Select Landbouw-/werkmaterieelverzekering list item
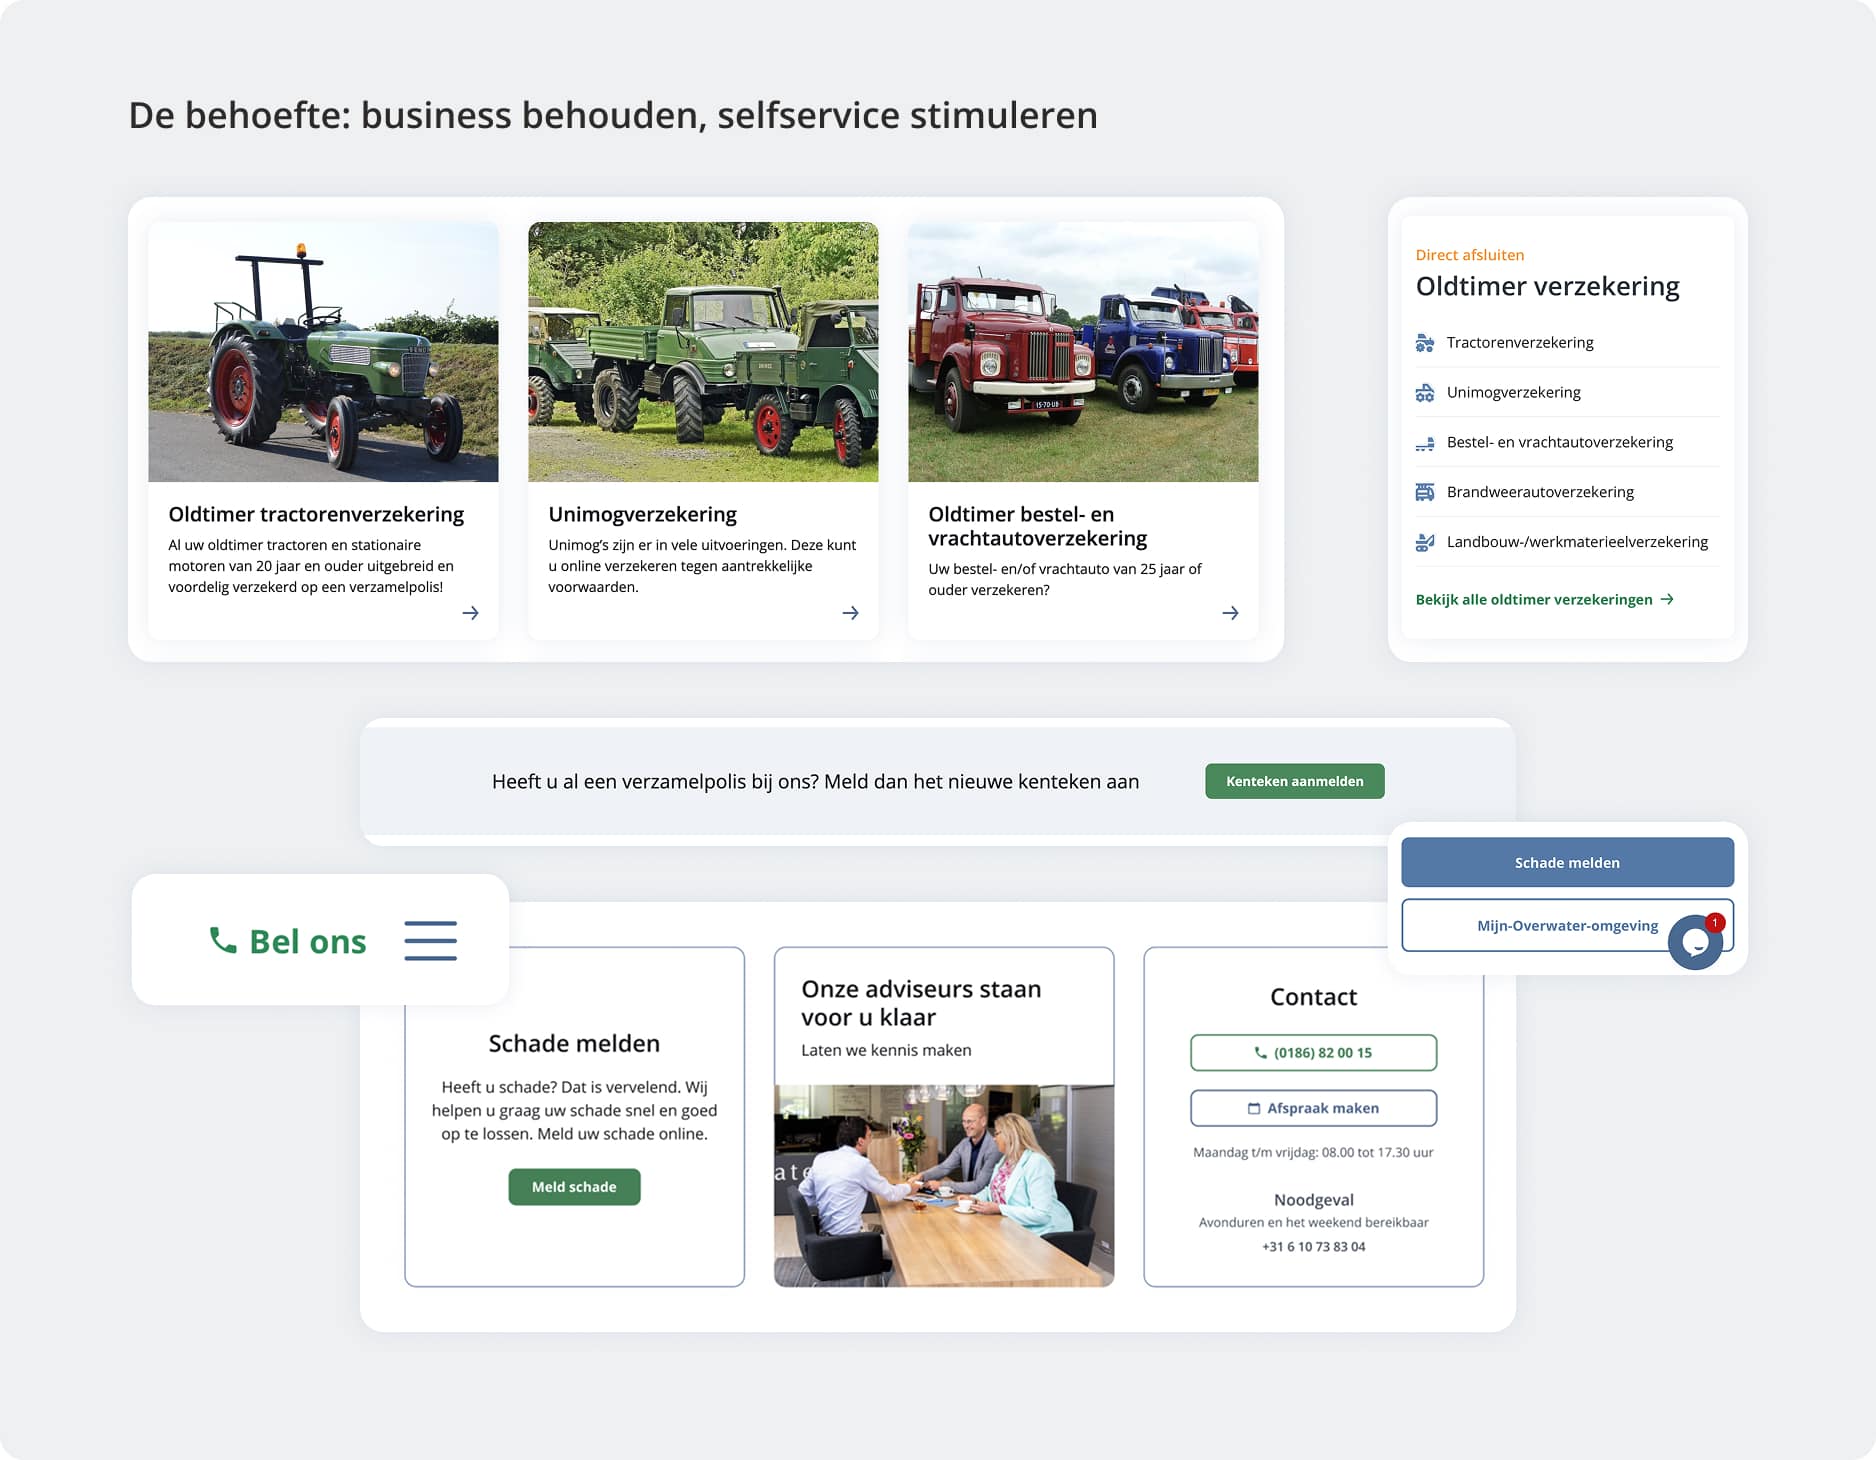1876x1460 pixels. point(1576,542)
